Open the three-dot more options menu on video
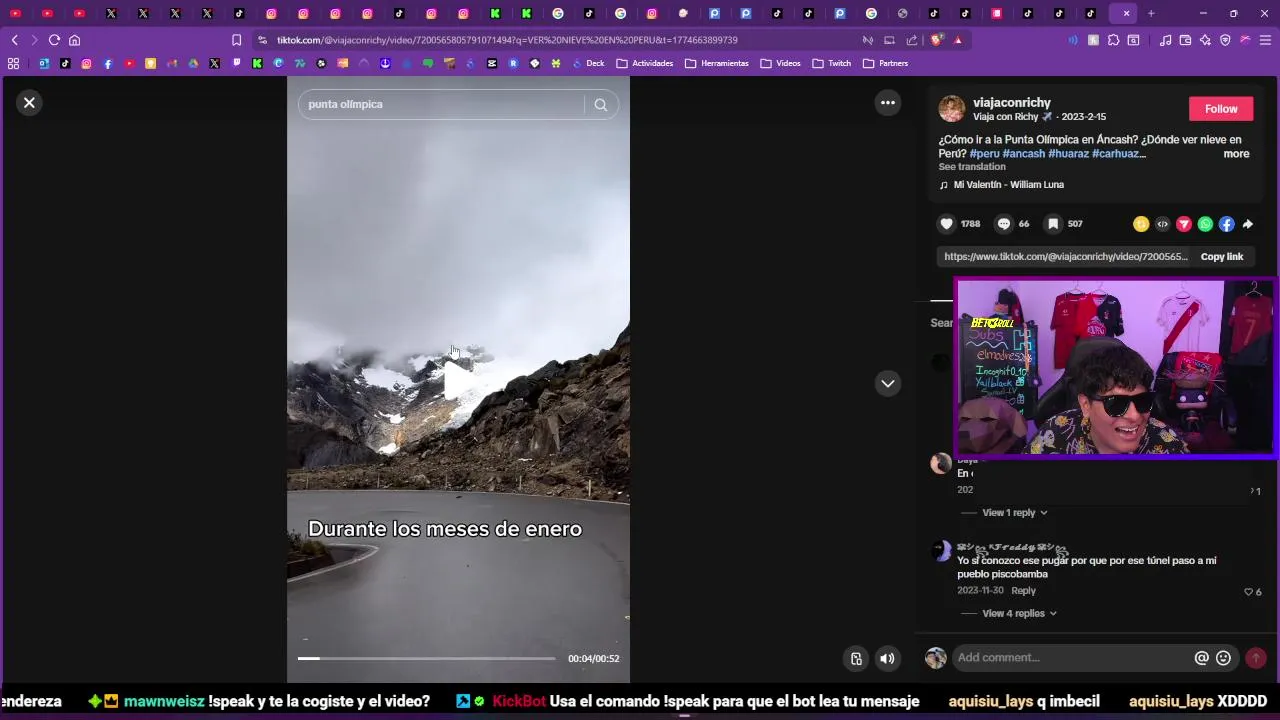The height and width of the screenshot is (720, 1280). [887, 102]
